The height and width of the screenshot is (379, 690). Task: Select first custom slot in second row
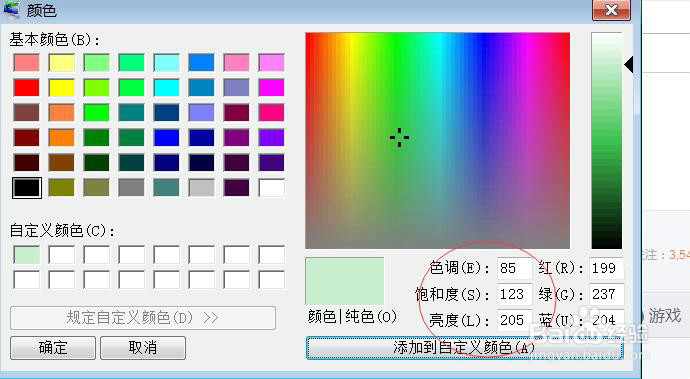pos(26,280)
